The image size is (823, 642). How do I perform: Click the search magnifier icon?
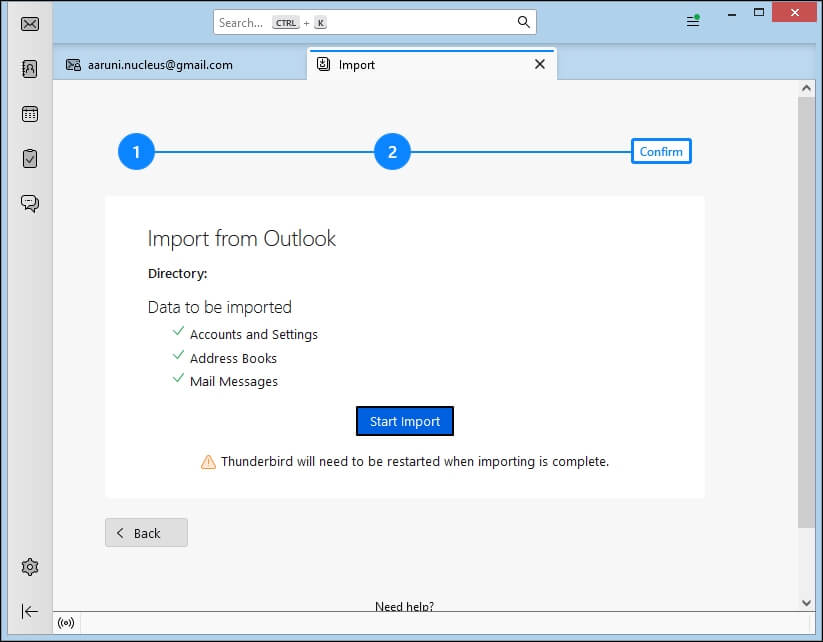pos(523,22)
